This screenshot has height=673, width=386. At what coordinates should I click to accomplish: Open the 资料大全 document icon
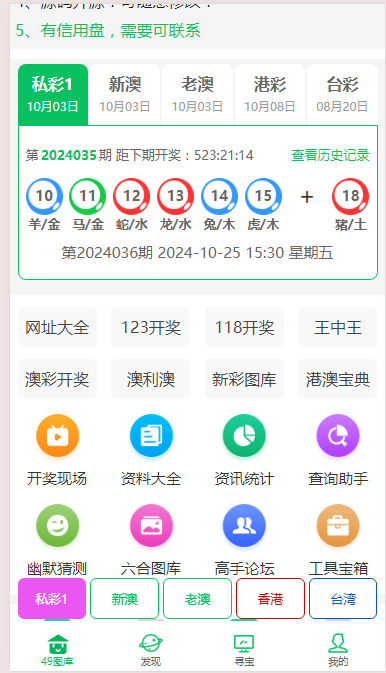tap(151, 436)
